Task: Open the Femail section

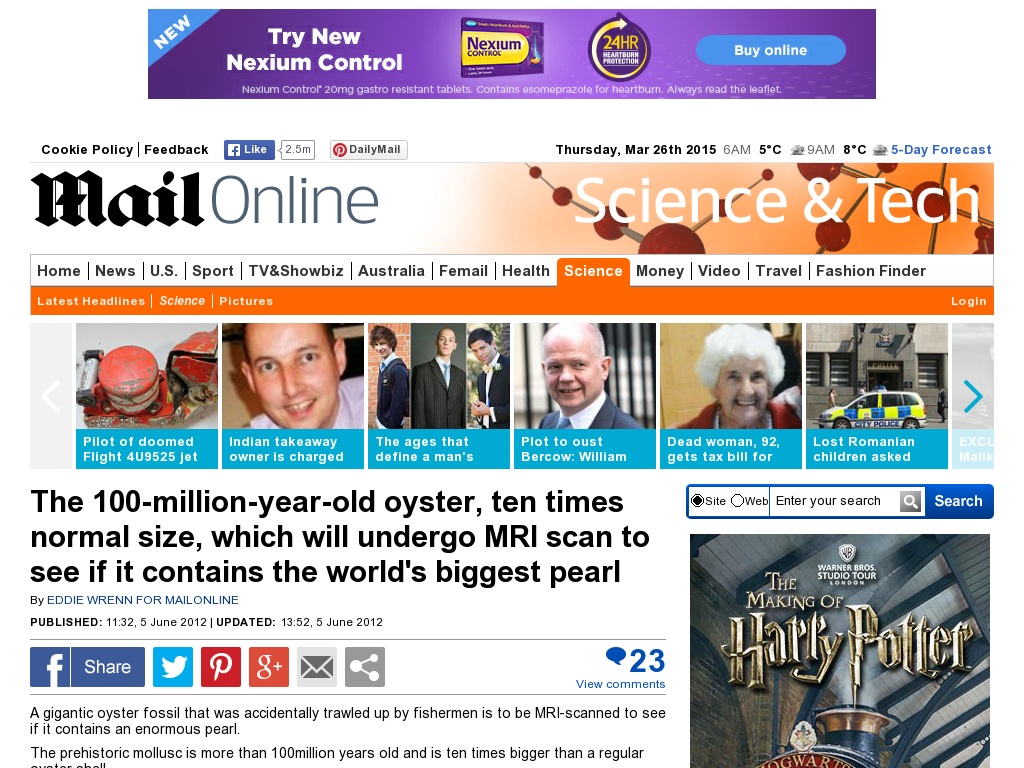Action: (463, 271)
